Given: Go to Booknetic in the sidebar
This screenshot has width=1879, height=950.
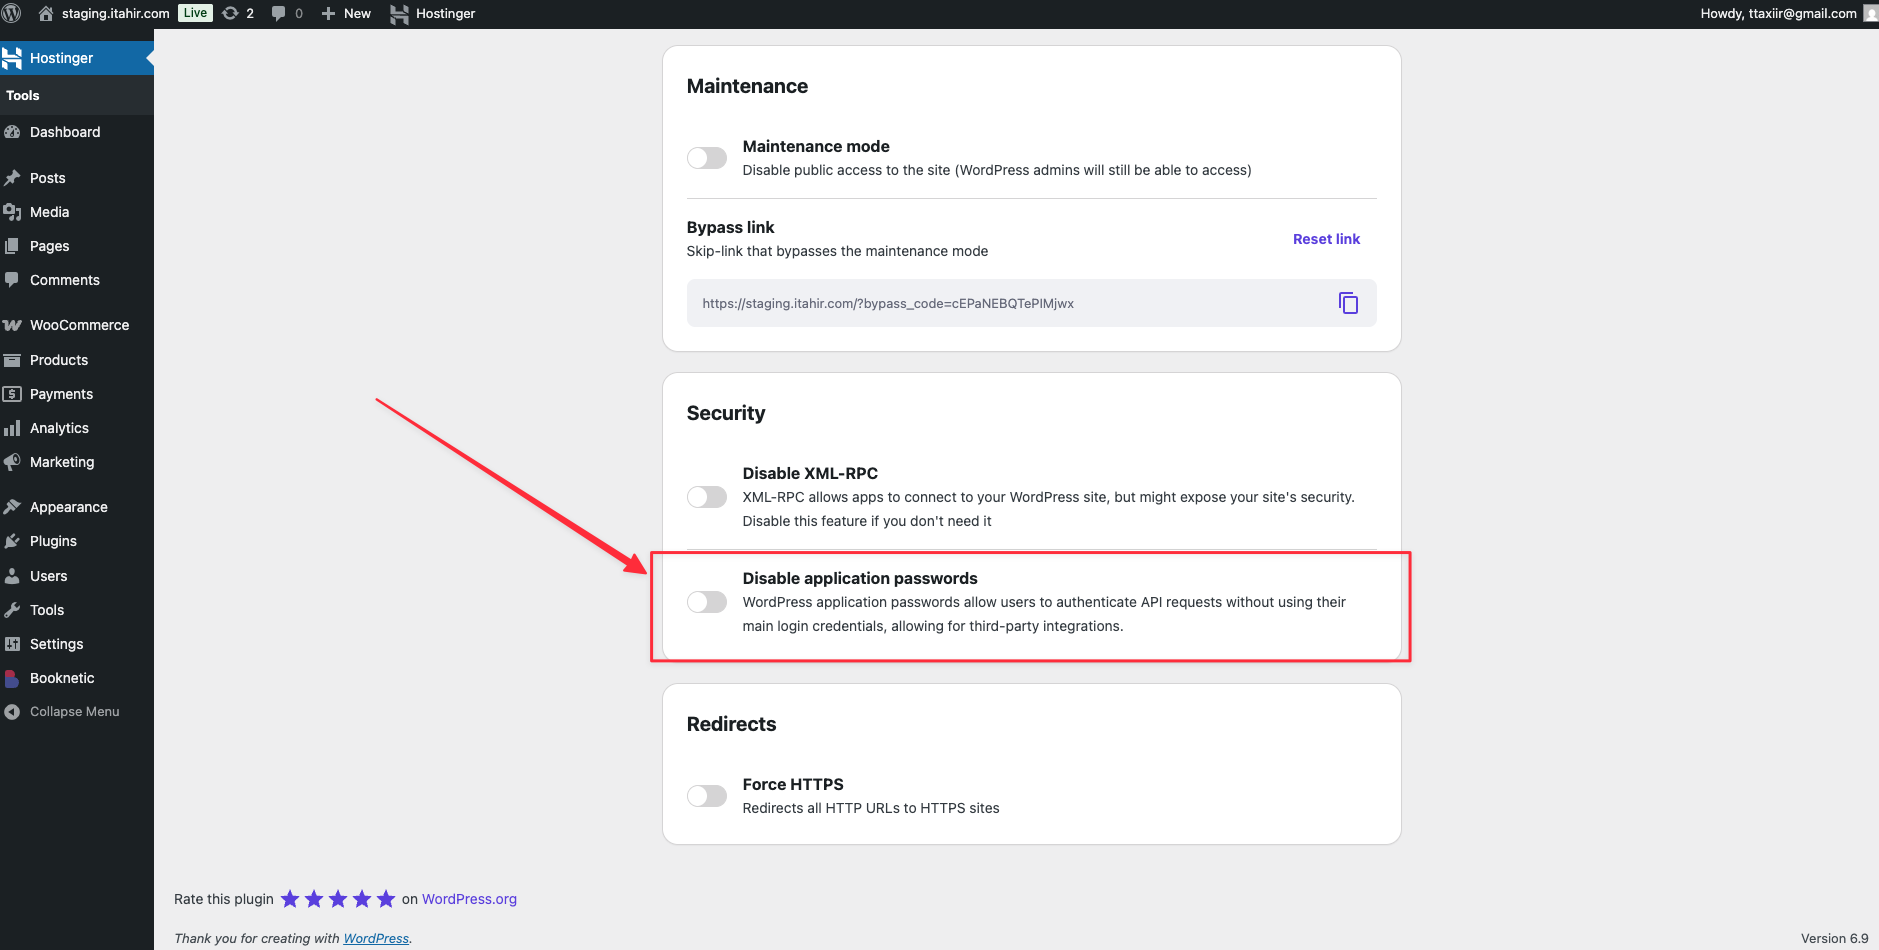Looking at the screenshot, I should (62, 678).
